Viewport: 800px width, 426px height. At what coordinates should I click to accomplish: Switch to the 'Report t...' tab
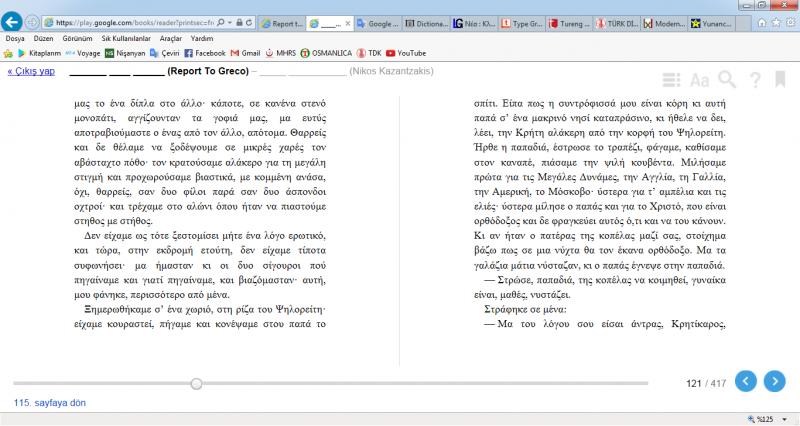pos(282,23)
